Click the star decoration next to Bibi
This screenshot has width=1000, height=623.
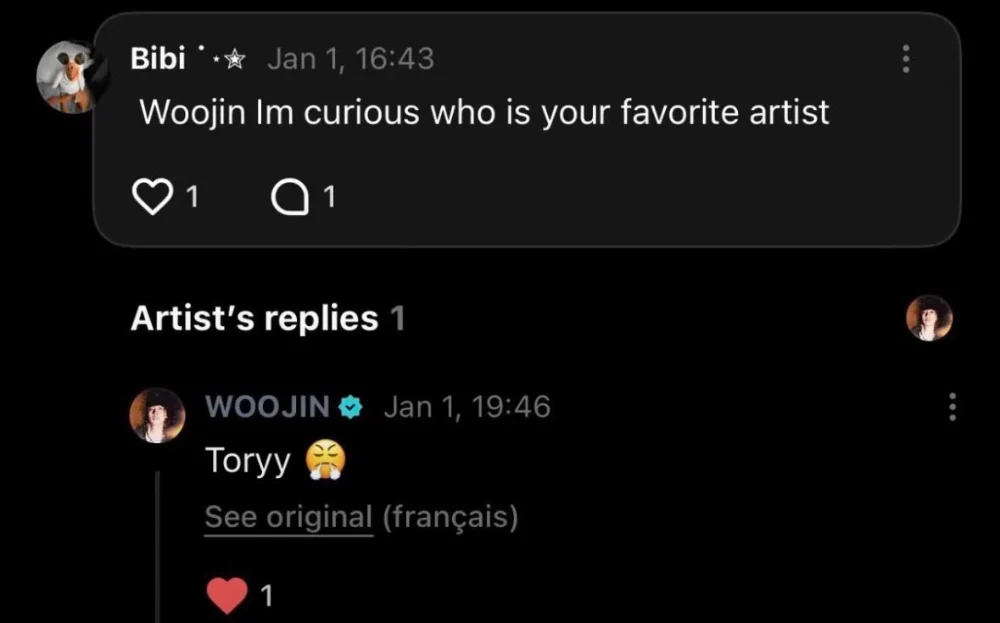coord(231,60)
